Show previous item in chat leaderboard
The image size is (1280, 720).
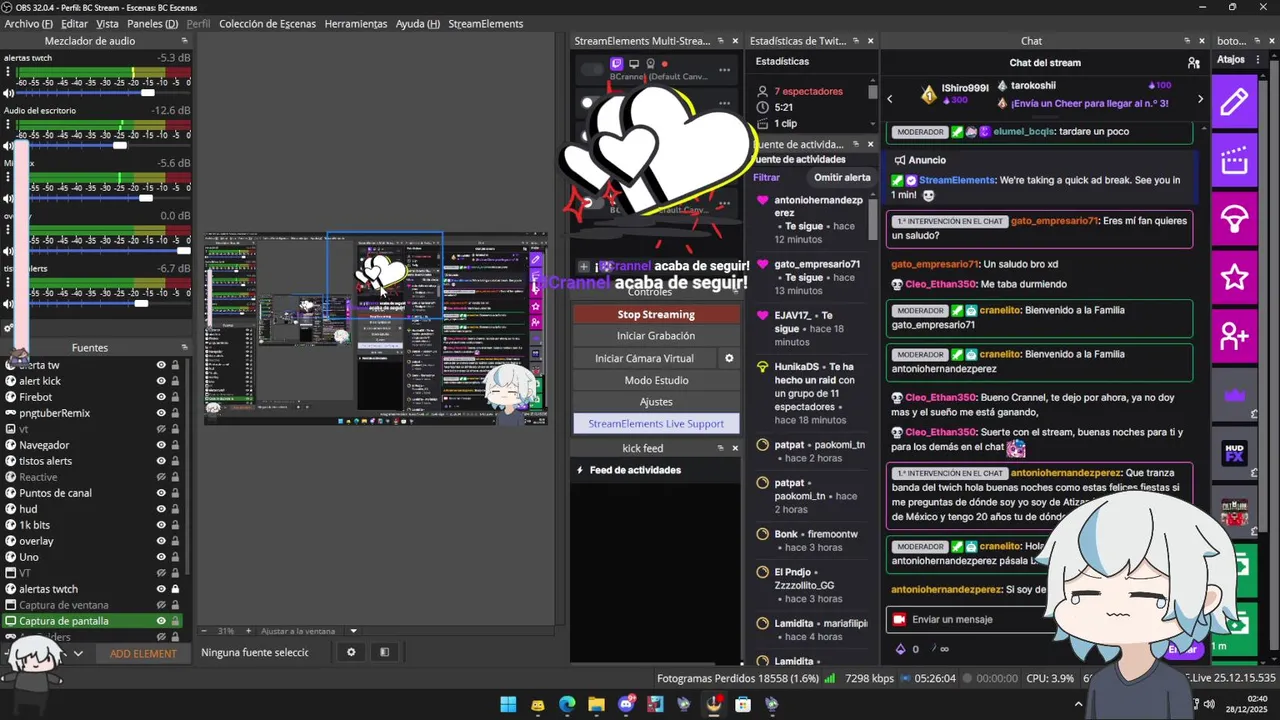coord(890,98)
